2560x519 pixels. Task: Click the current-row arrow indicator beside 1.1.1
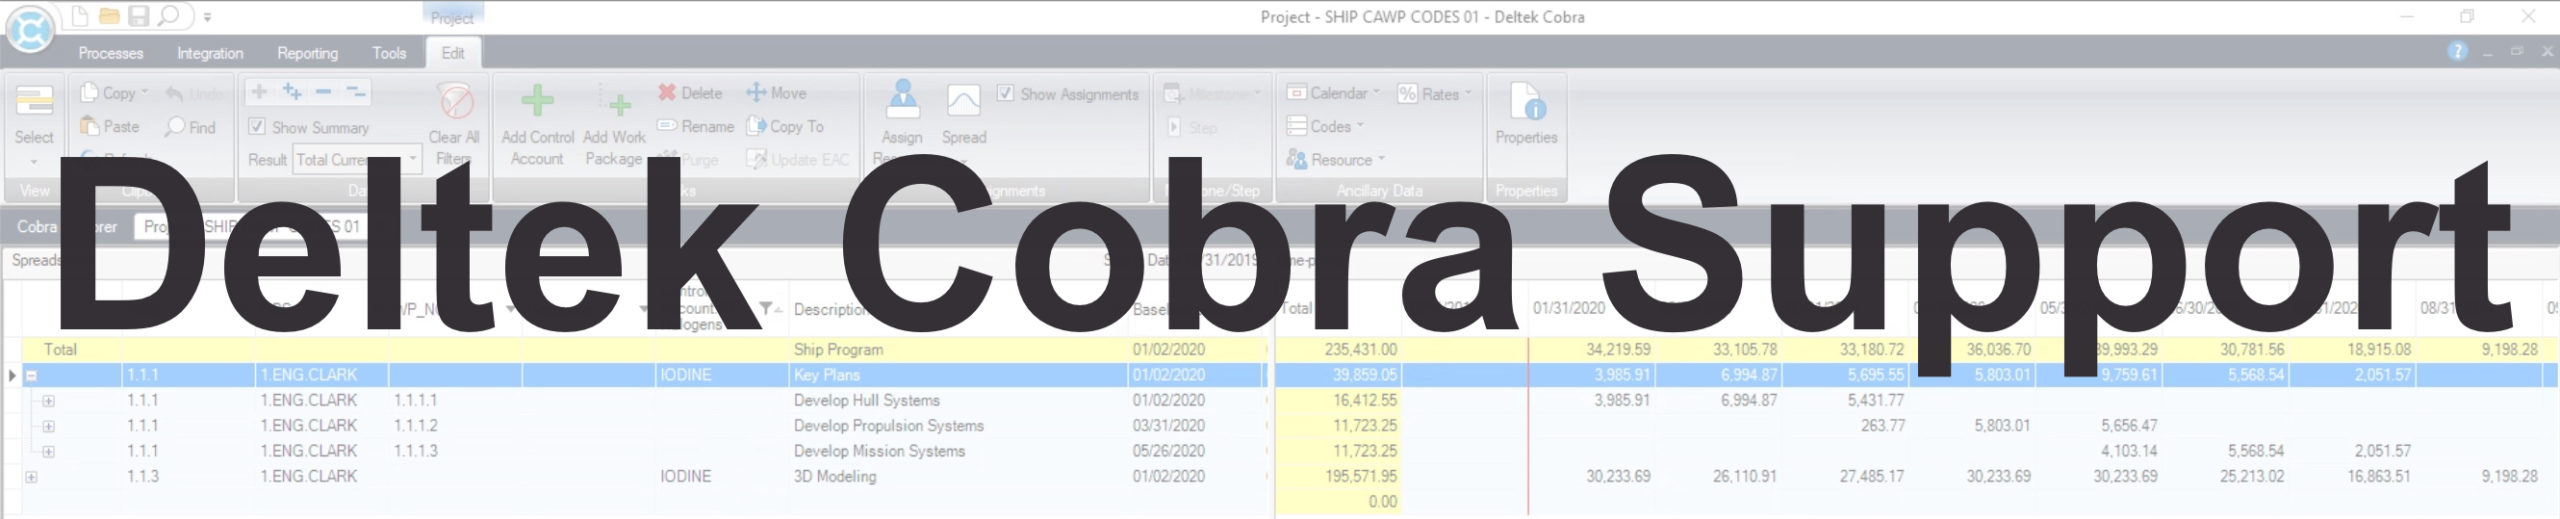(12, 375)
